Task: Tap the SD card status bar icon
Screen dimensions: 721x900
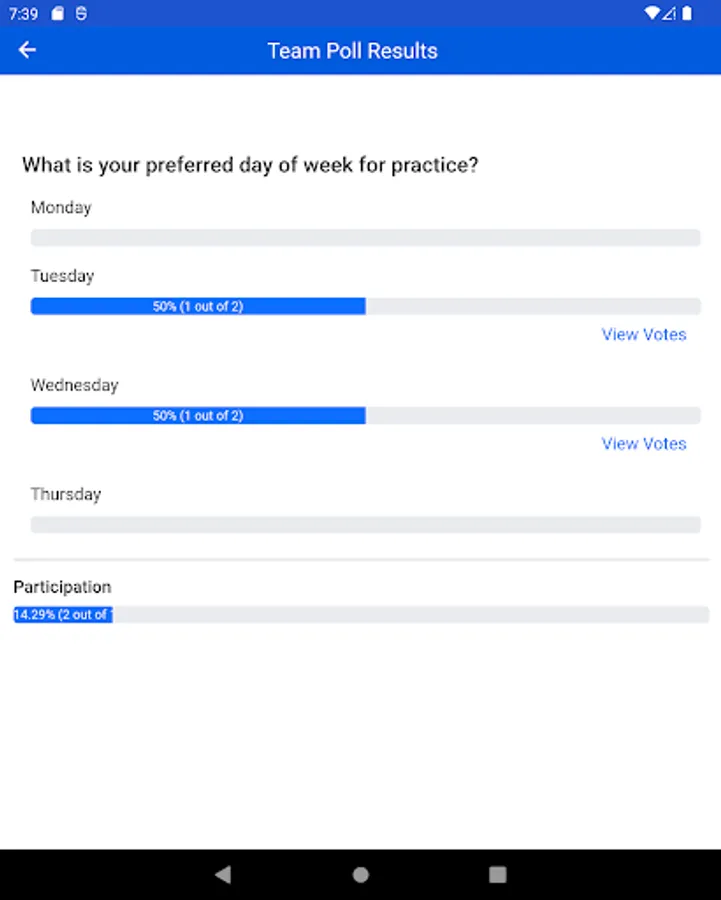Action: tap(58, 14)
